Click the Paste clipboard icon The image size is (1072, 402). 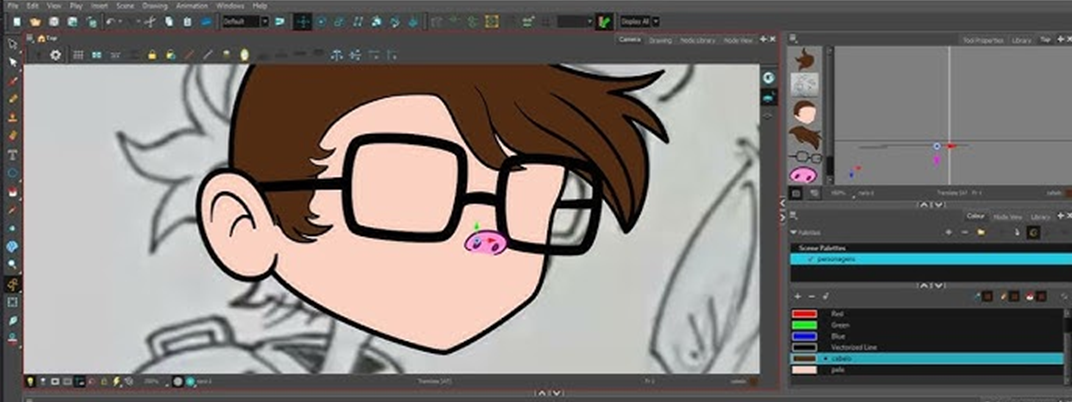point(187,22)
